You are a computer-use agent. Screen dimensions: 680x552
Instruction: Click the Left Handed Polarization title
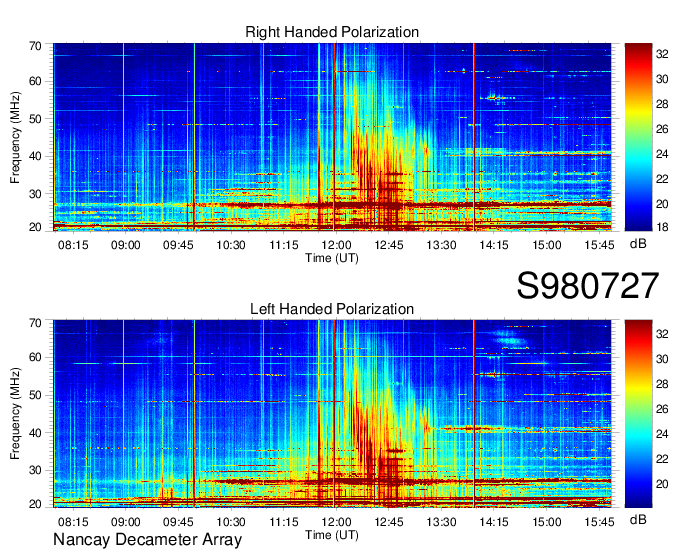click(x=332, y=309)
